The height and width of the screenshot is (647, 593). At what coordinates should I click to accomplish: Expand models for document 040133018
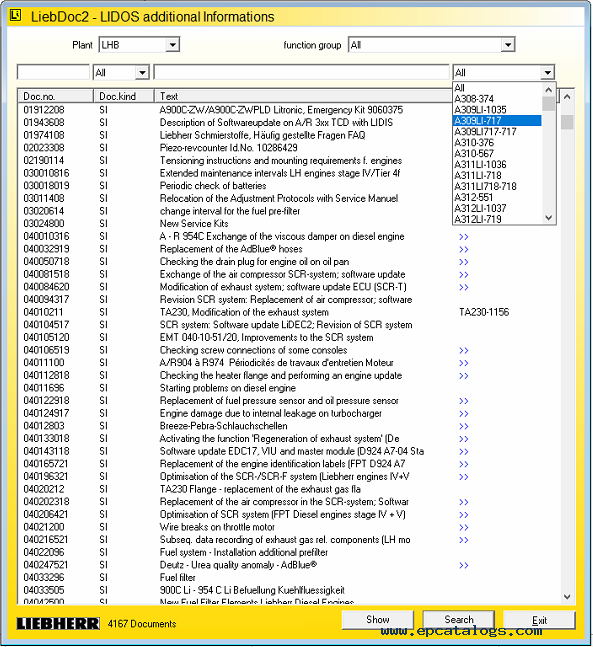click(464, 439)
